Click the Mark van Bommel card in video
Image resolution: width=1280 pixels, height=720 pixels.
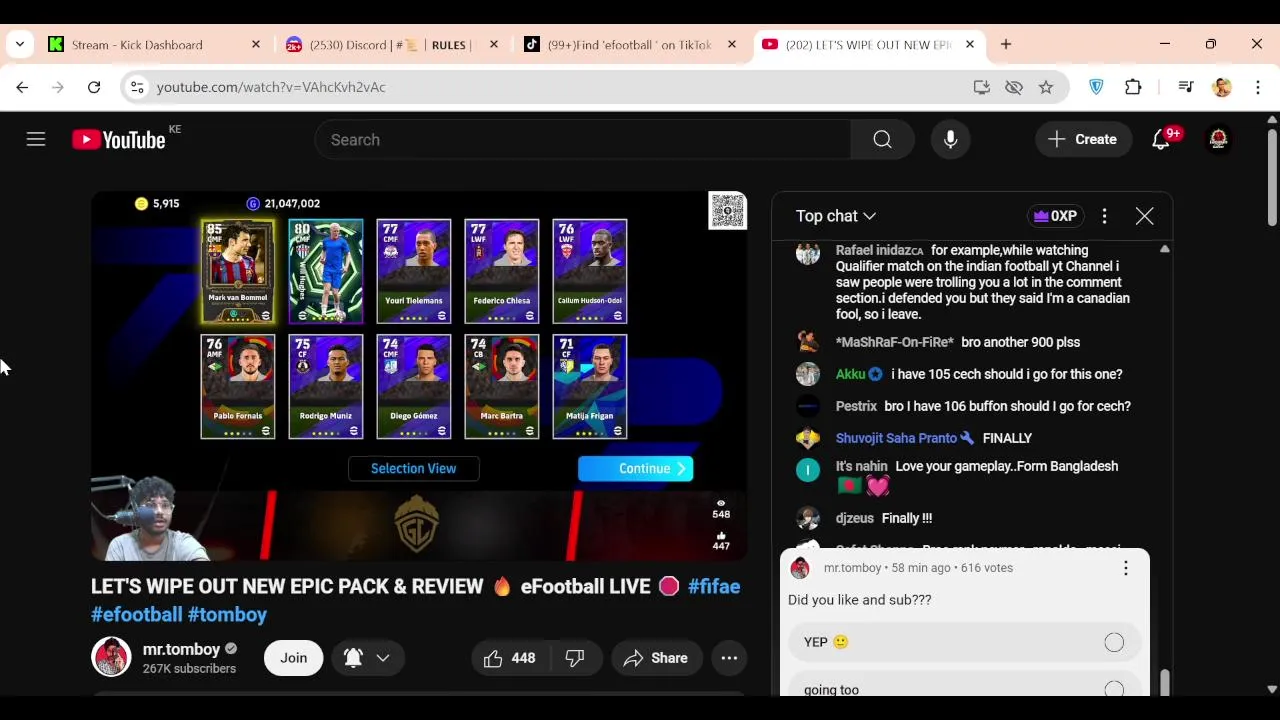[238, 271]
